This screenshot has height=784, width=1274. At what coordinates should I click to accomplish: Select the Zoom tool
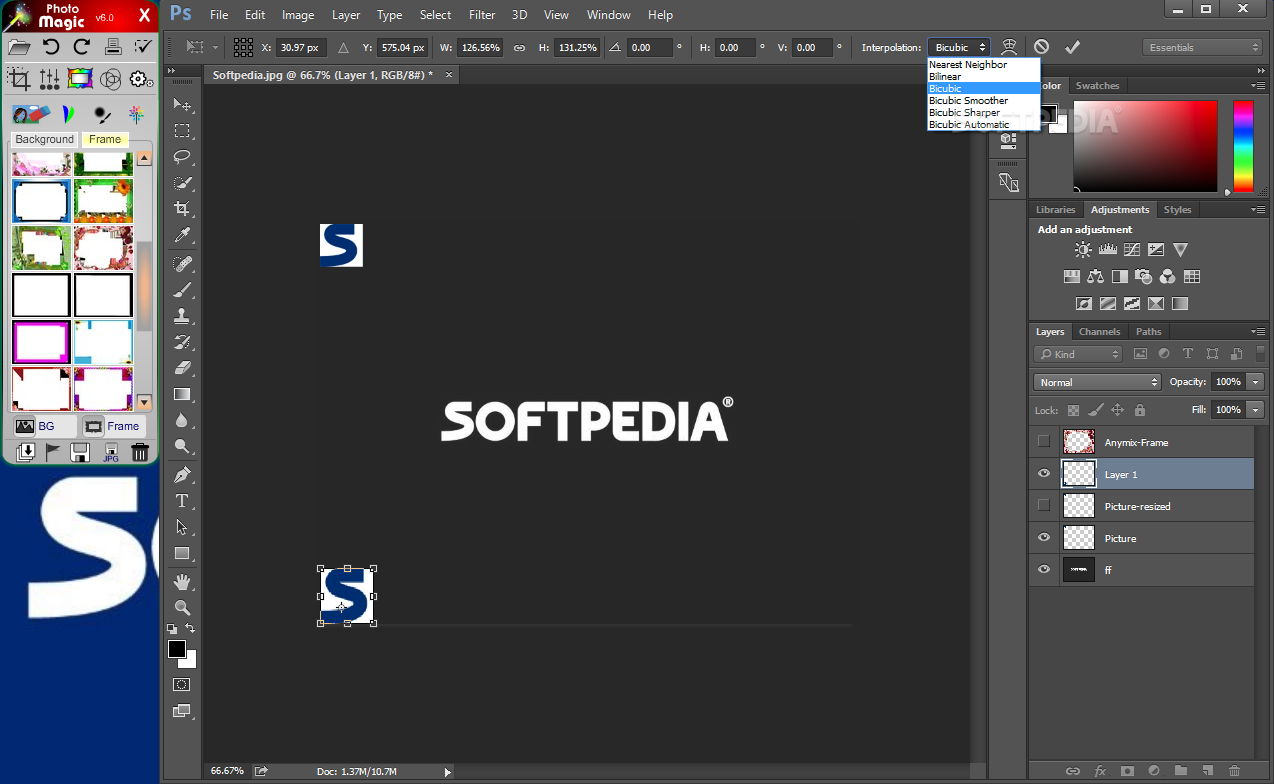[x=183, y=608]
